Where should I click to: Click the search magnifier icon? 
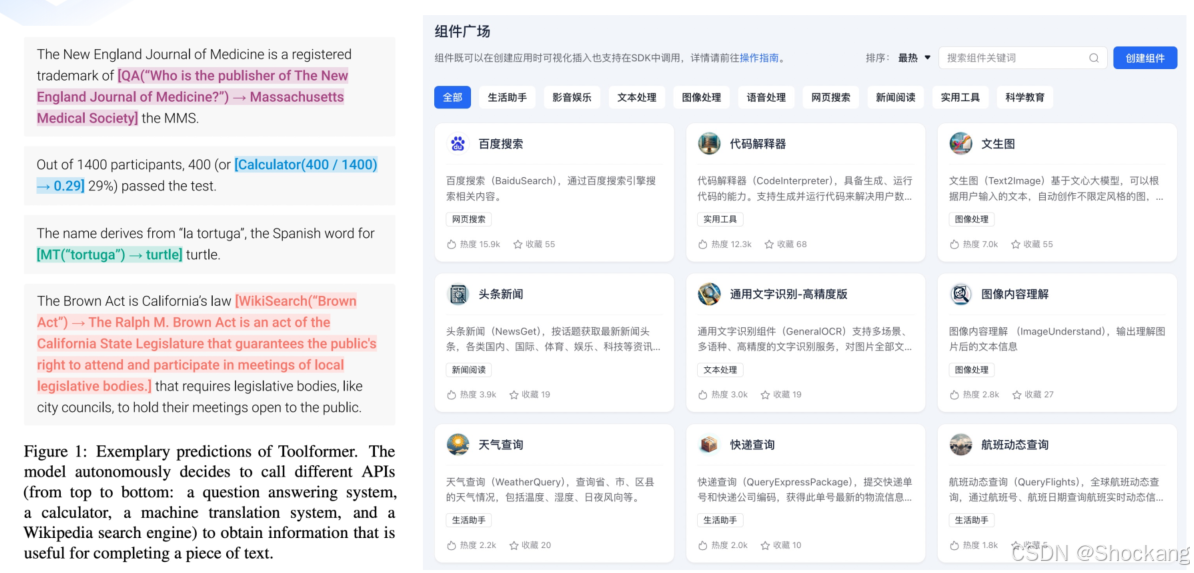click(1093, 58)
